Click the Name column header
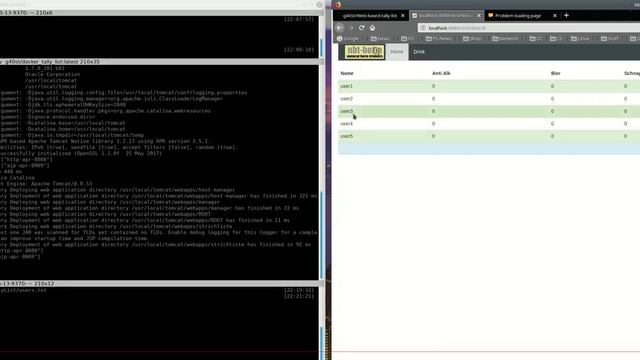This screenshot has width=640, height=360. click(x=347, y=73)
